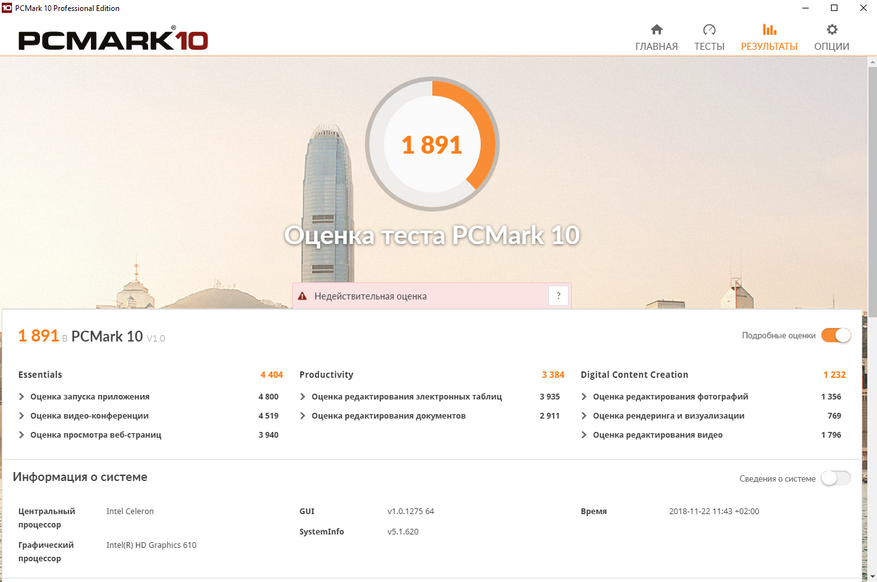Click the circular 1 891 score gauge

tap(431, 145)
